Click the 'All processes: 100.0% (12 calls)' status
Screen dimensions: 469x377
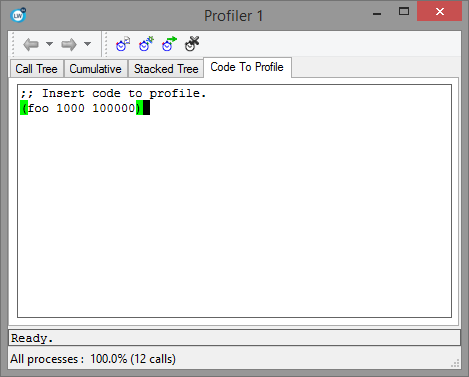point(93,359)
